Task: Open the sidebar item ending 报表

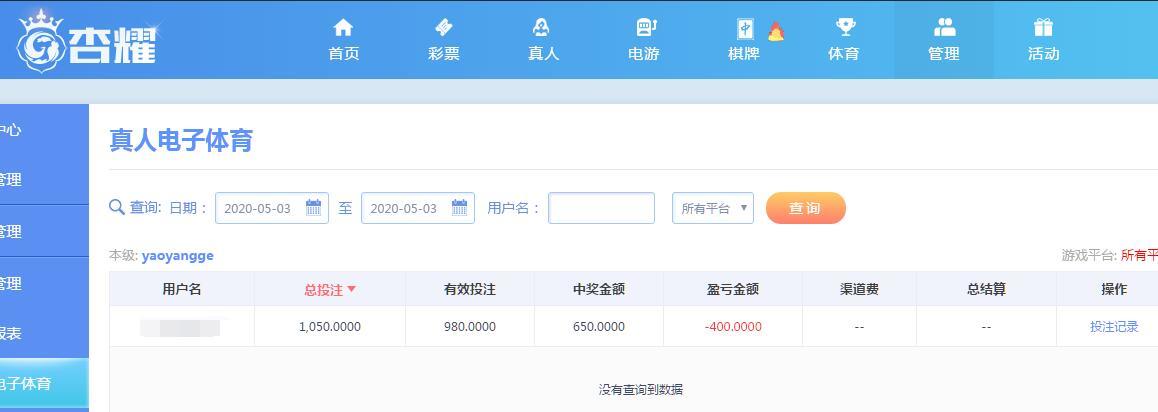Action: pyautogui.click(x=44, y=333)
